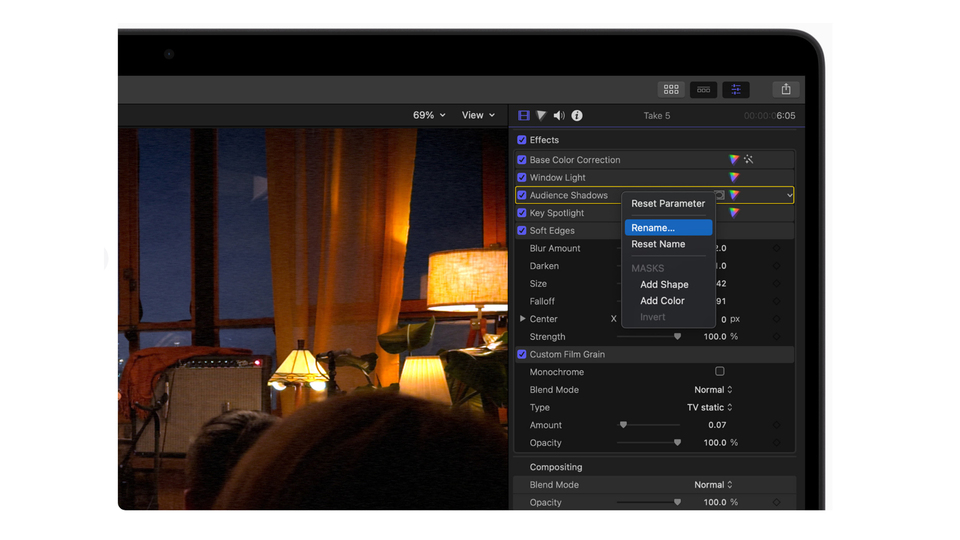Open the Audio inspector speaker icon

tap(559, 116)
